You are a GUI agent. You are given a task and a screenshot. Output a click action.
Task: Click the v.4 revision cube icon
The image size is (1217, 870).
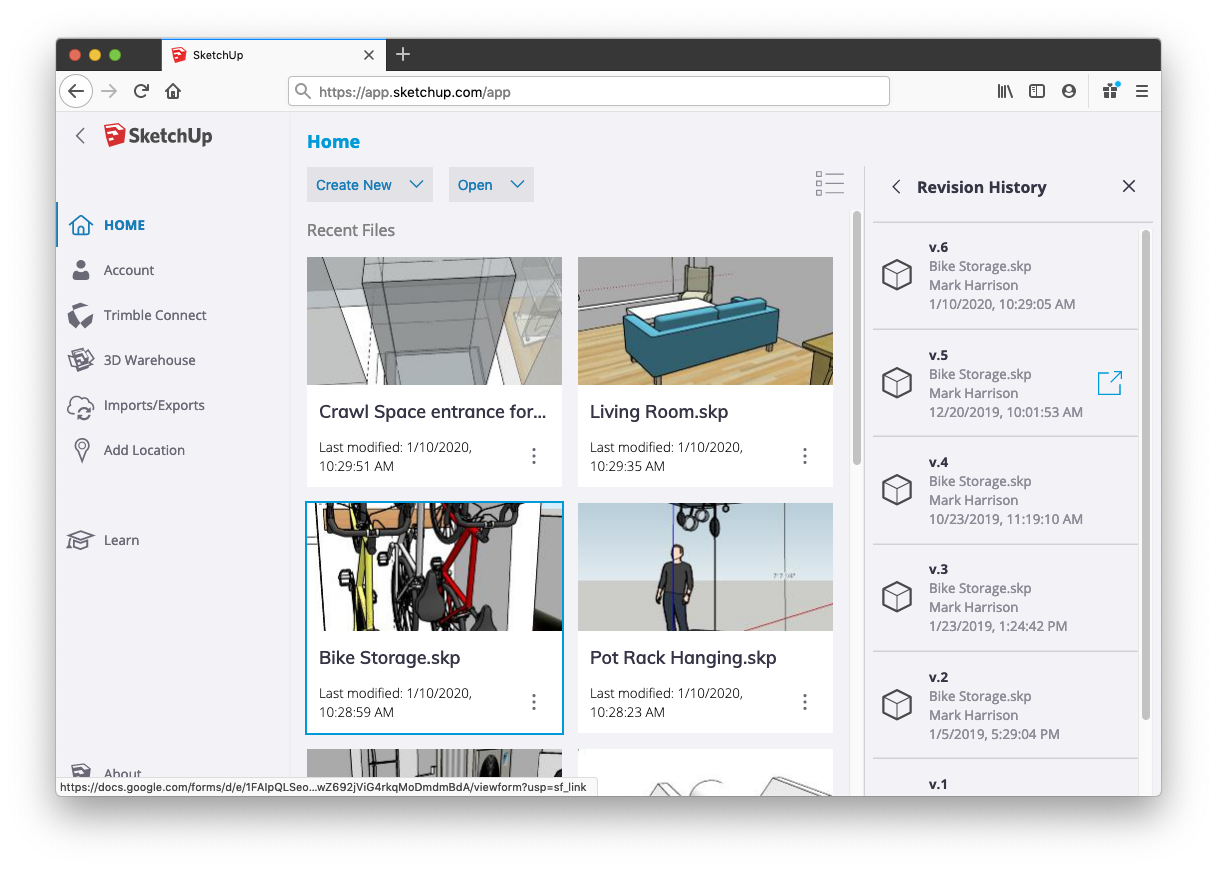pyautogui.click(x=897, y=490)
